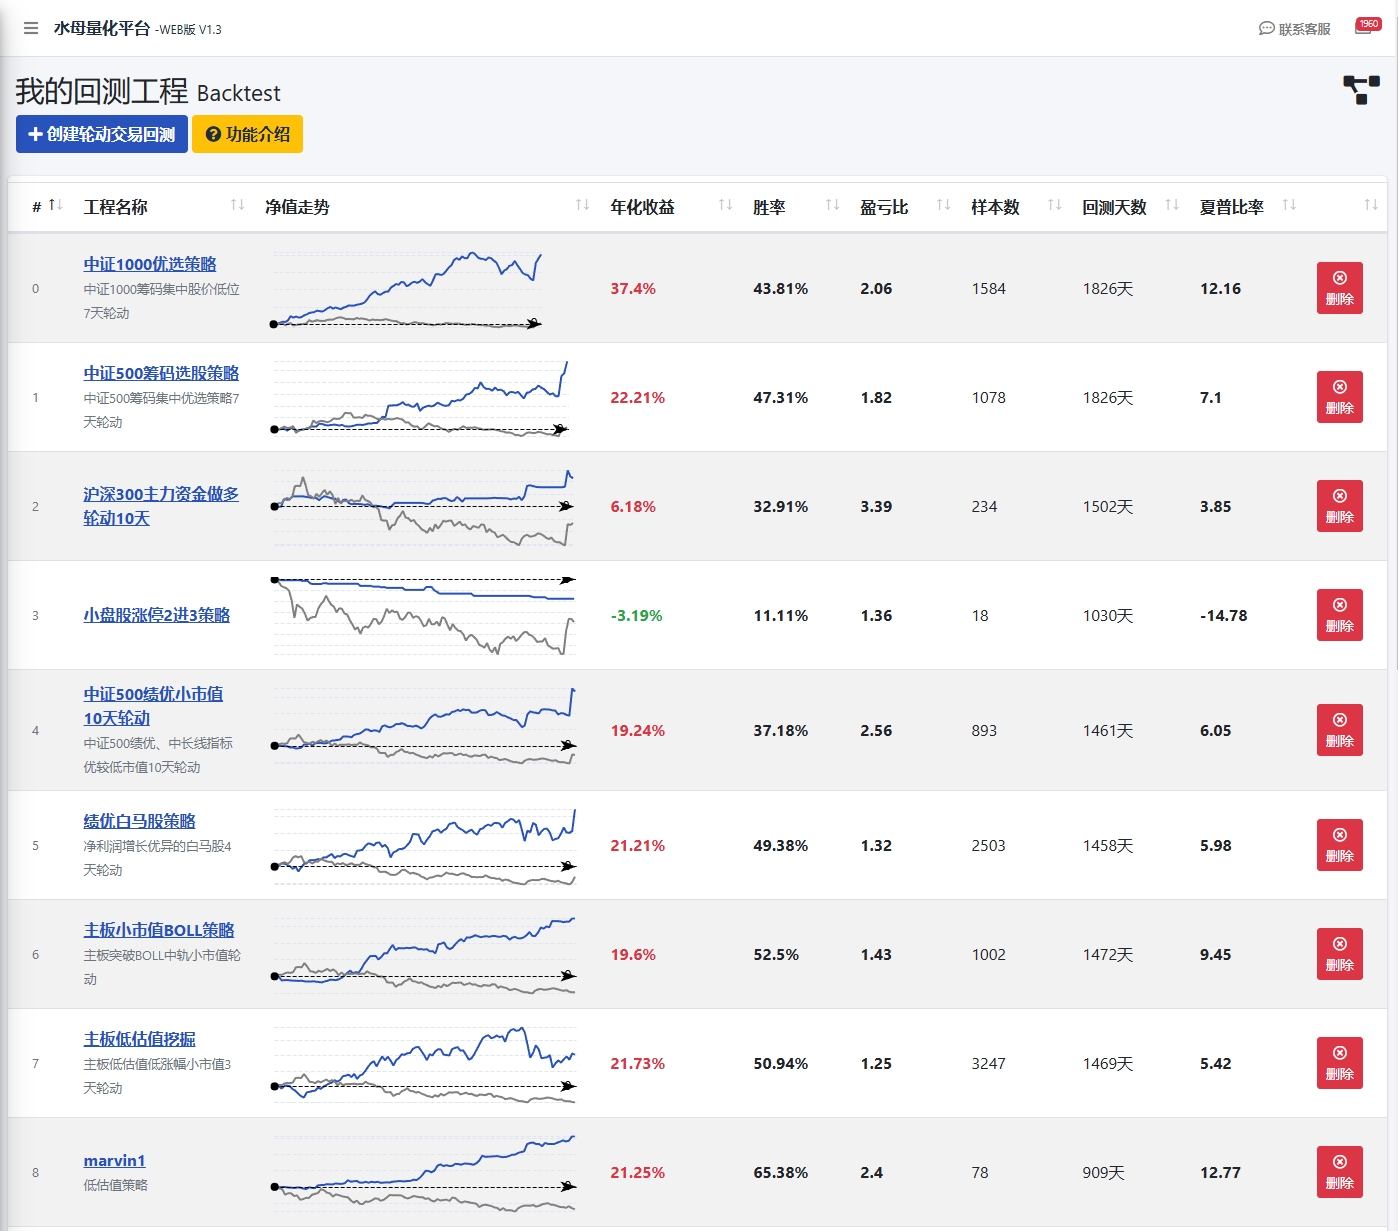Sort table by # index column
The width and height of the screenshot is (1398, 1231).
point(47,206)
